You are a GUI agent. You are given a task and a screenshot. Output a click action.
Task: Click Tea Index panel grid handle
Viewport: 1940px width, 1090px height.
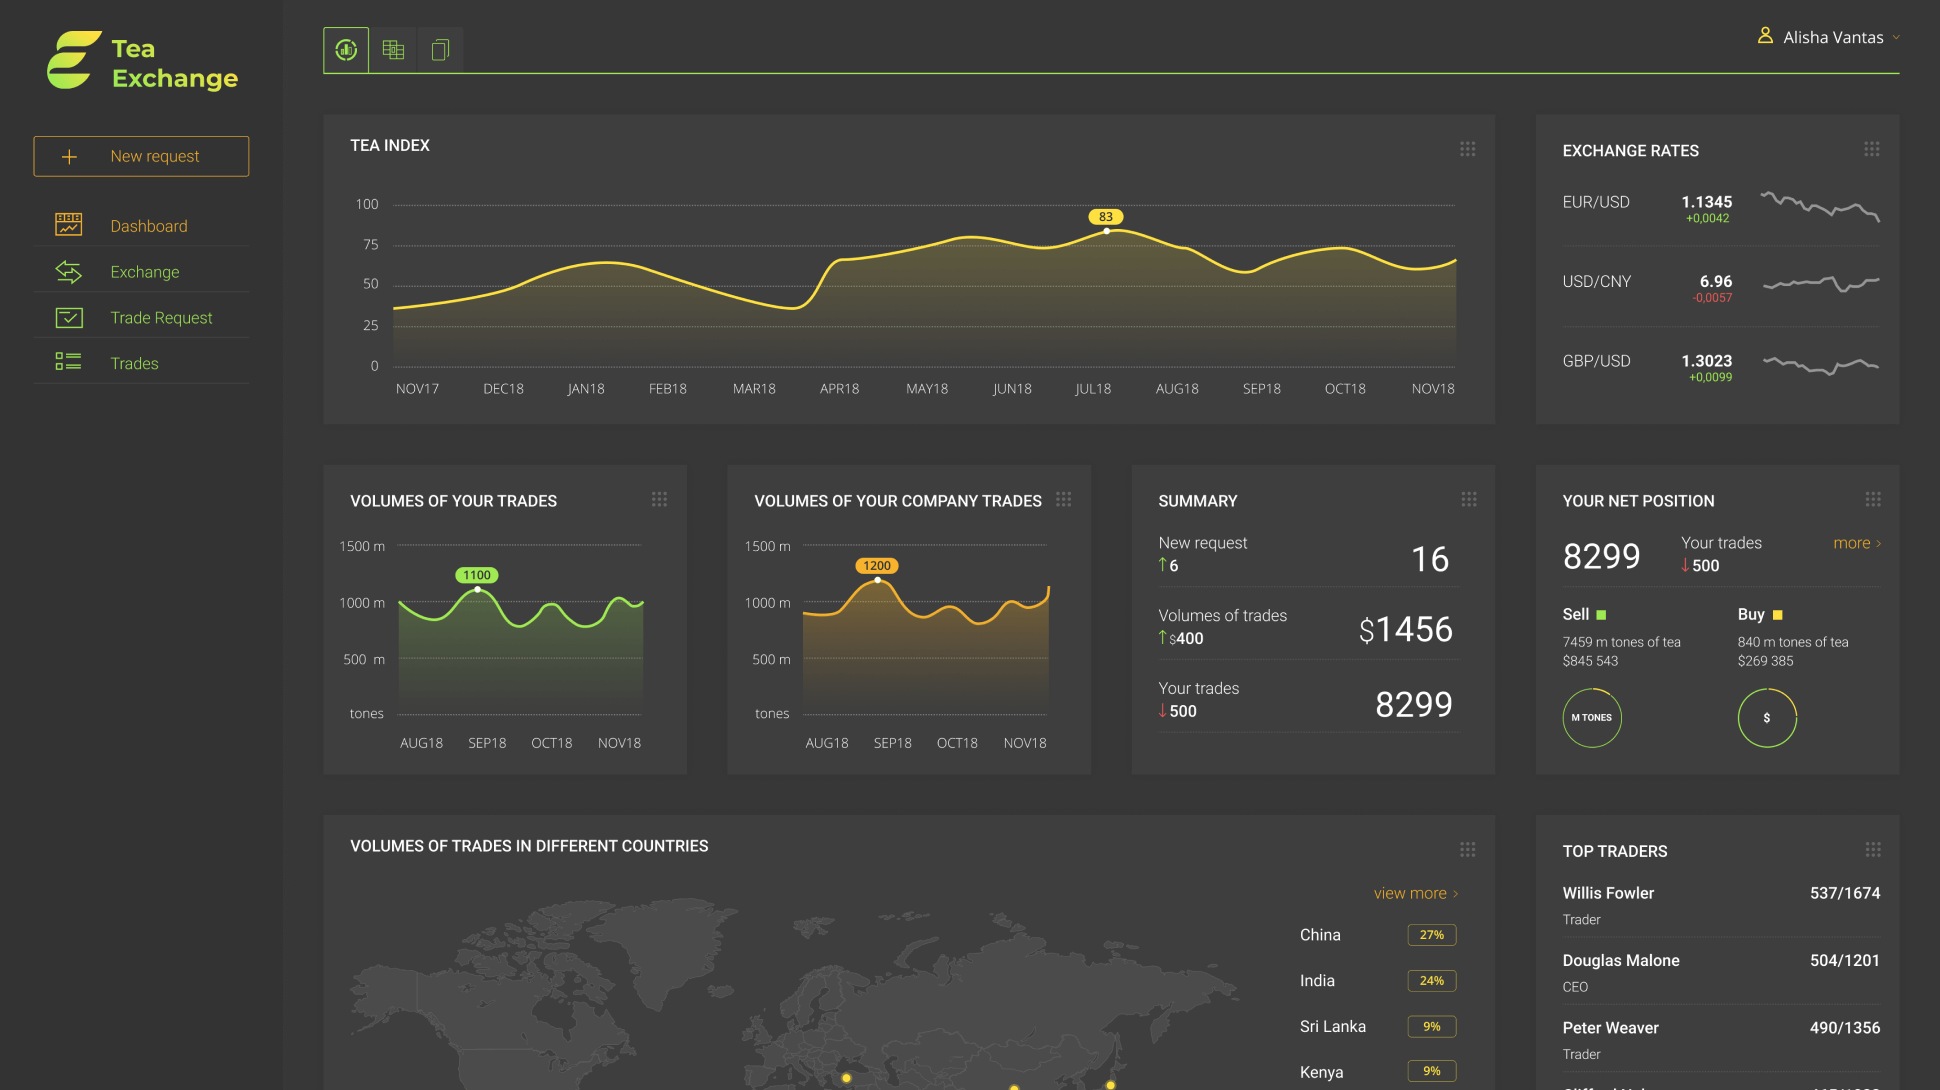point(1467,149)
